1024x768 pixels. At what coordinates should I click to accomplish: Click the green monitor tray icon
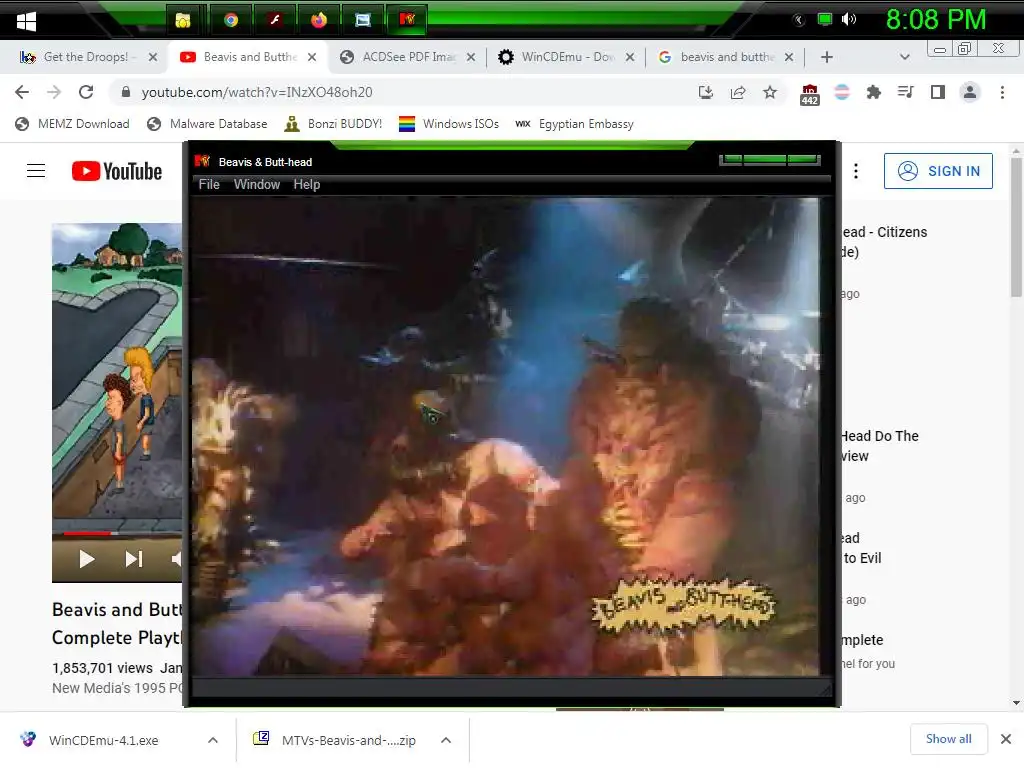click(824, 20)
